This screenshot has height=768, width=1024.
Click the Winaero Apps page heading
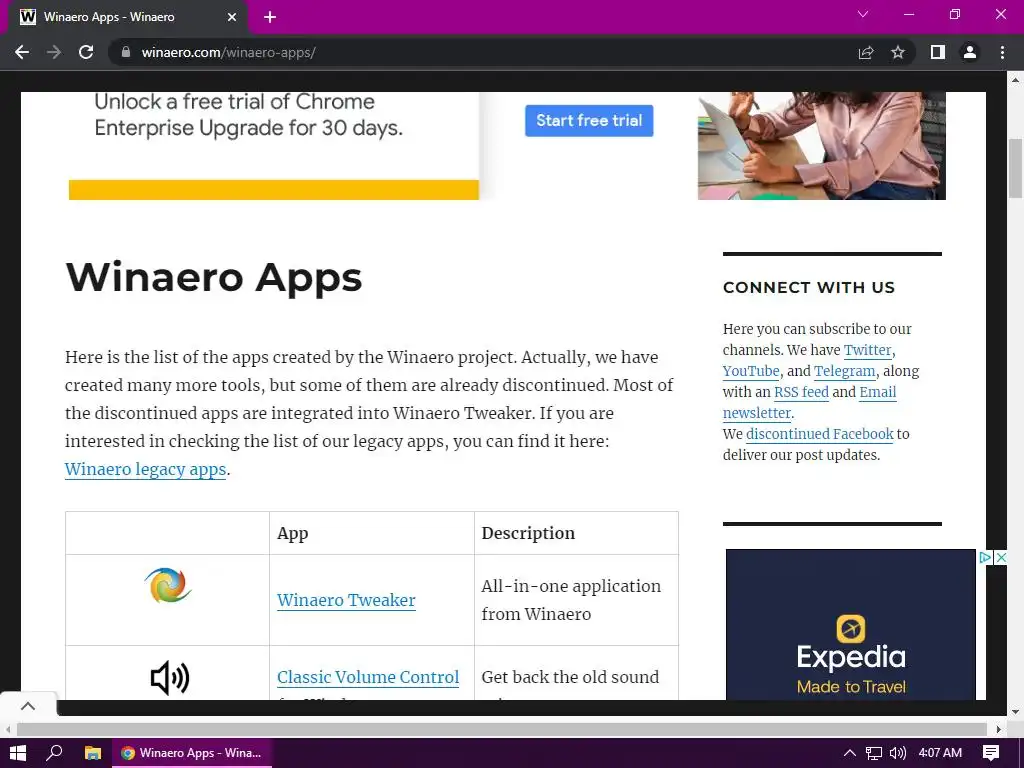click(214, 278)
